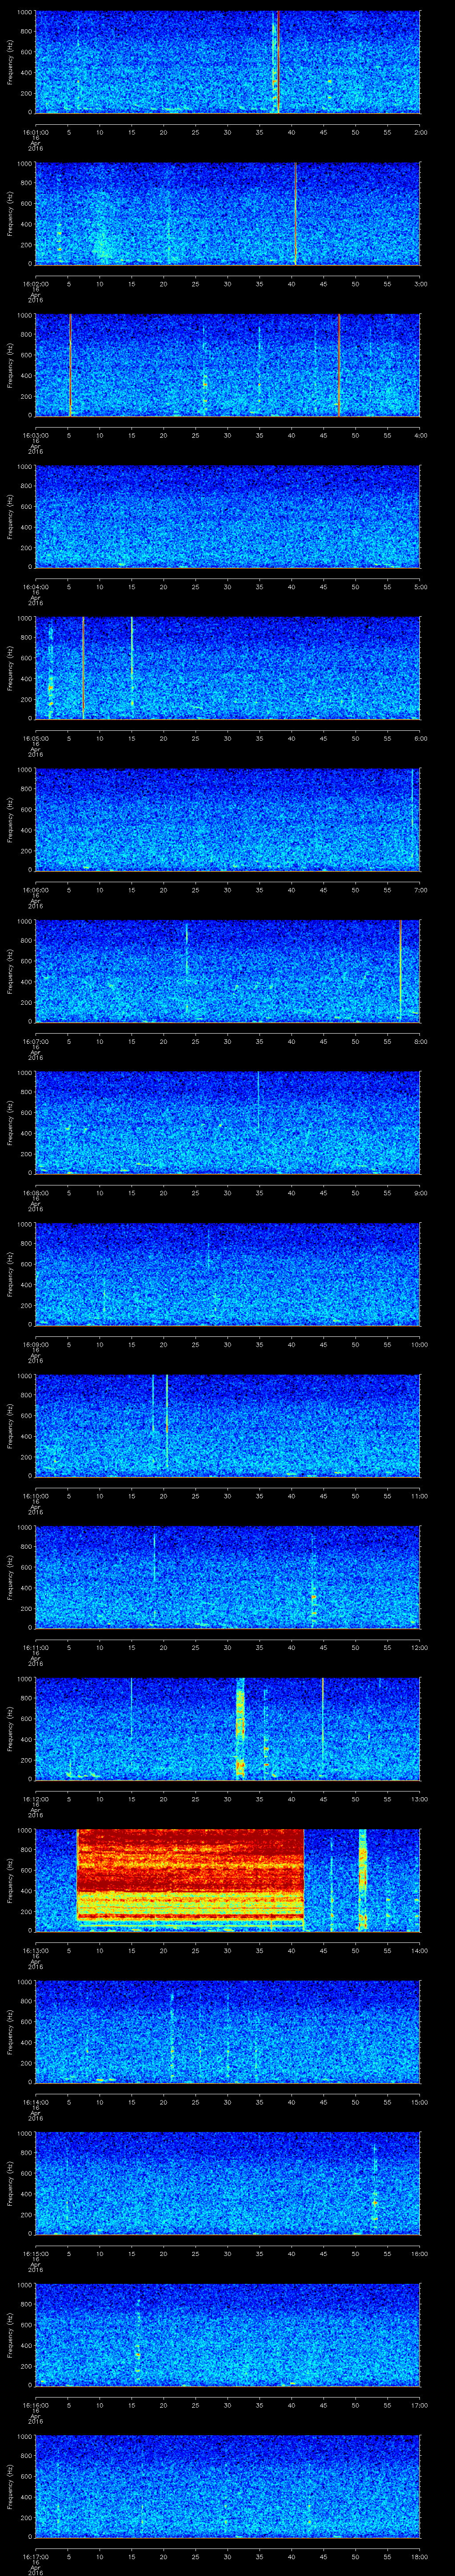
Task: Click the 16:16:00 start time label
Action: [x=35, y=2405]
